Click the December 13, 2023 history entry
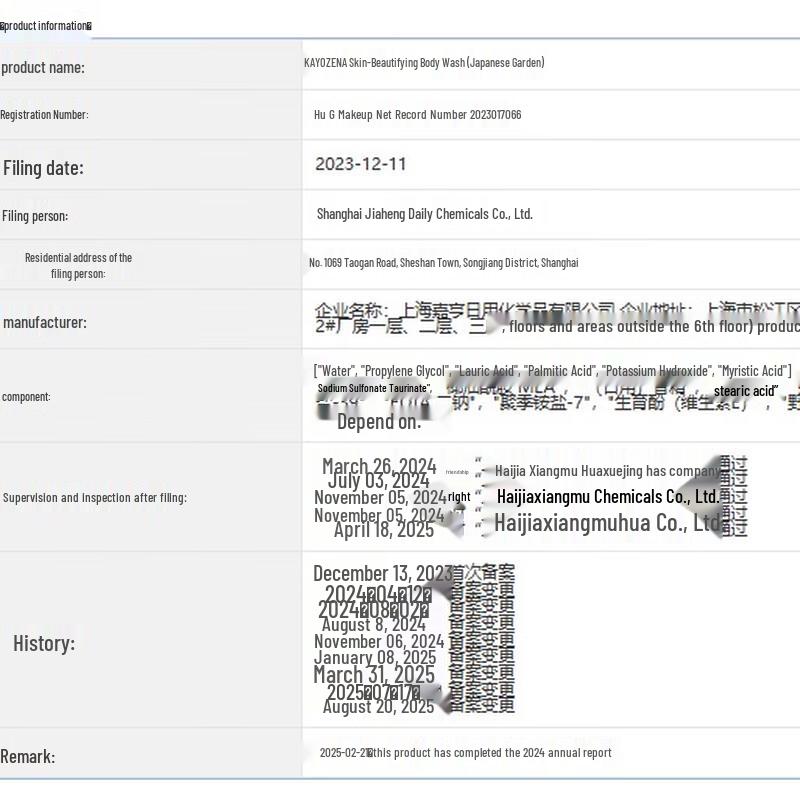The height and width of the screenshot is (800, 800). coord(382,573)
